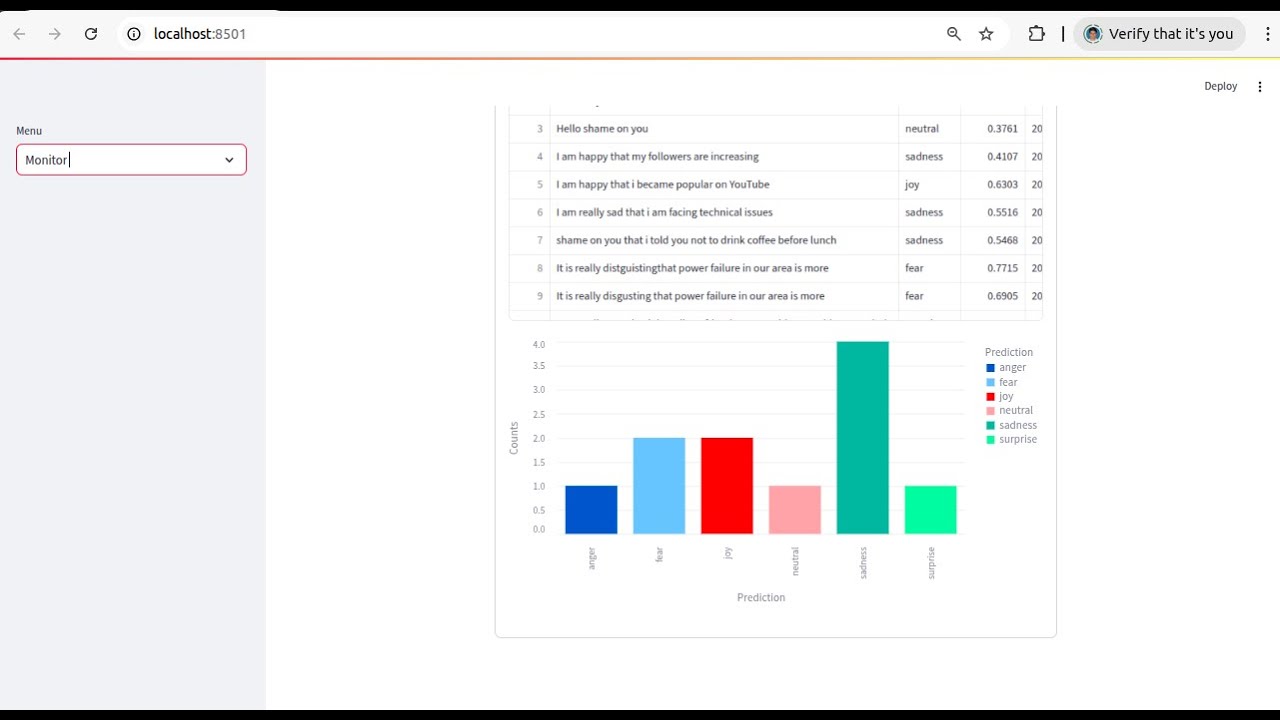Bookmark this page with the star
Viewport: 1280px width, 720px height.
click(x=986, y=34)
